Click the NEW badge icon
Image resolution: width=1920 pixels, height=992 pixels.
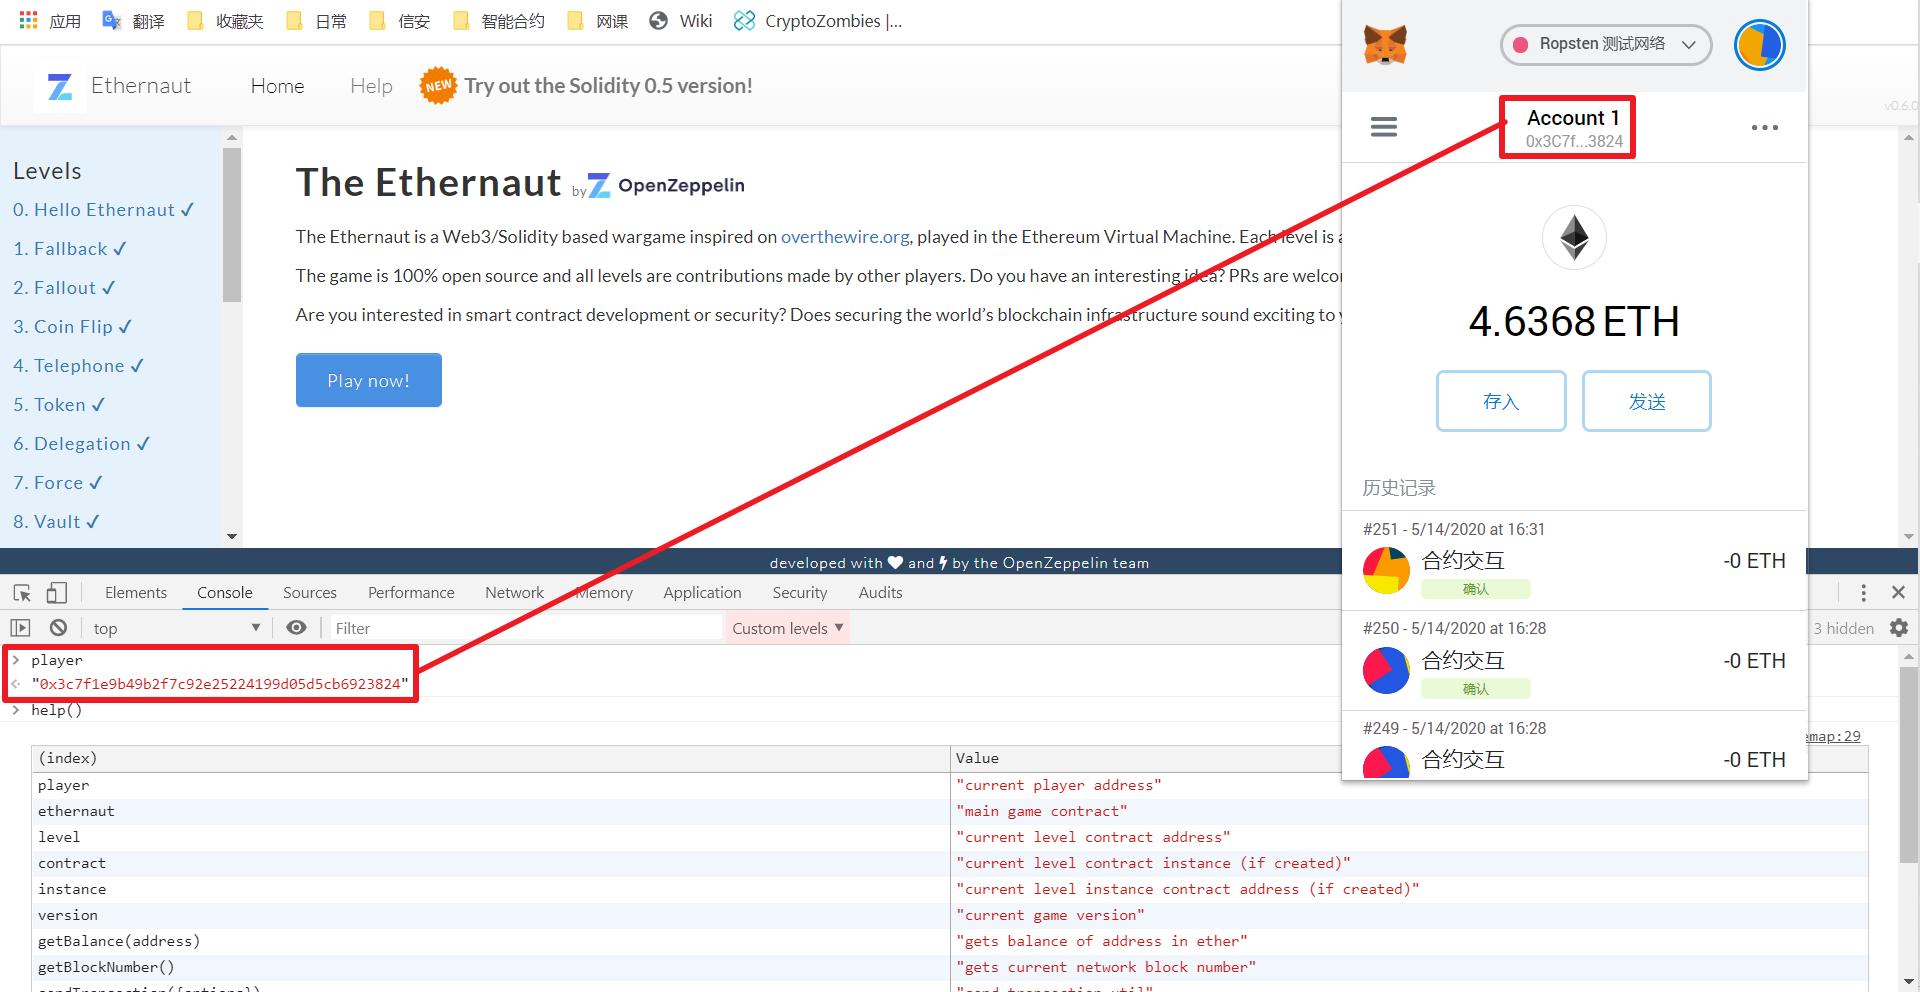[438, 86]
